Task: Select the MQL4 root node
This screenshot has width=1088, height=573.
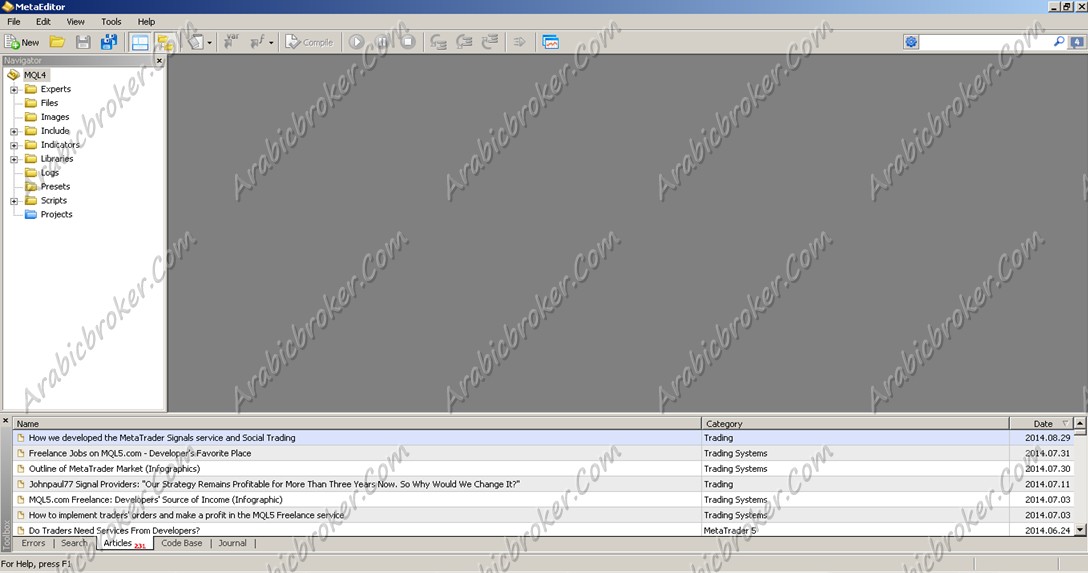Action: [x=35, y=75]
